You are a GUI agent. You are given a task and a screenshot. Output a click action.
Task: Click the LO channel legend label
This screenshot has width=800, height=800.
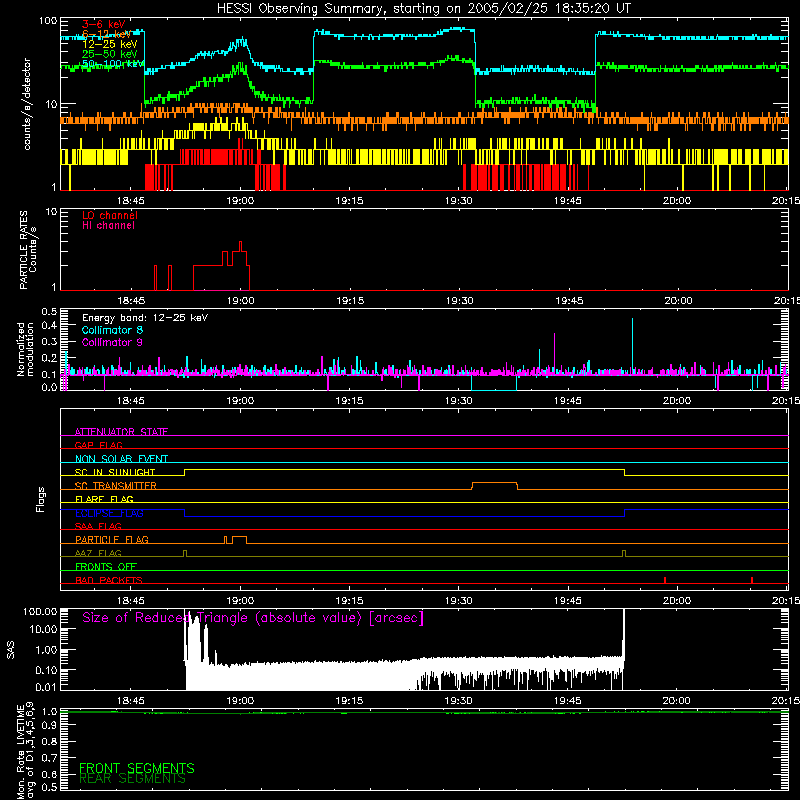pyautogui.click(x=110, y=215)
